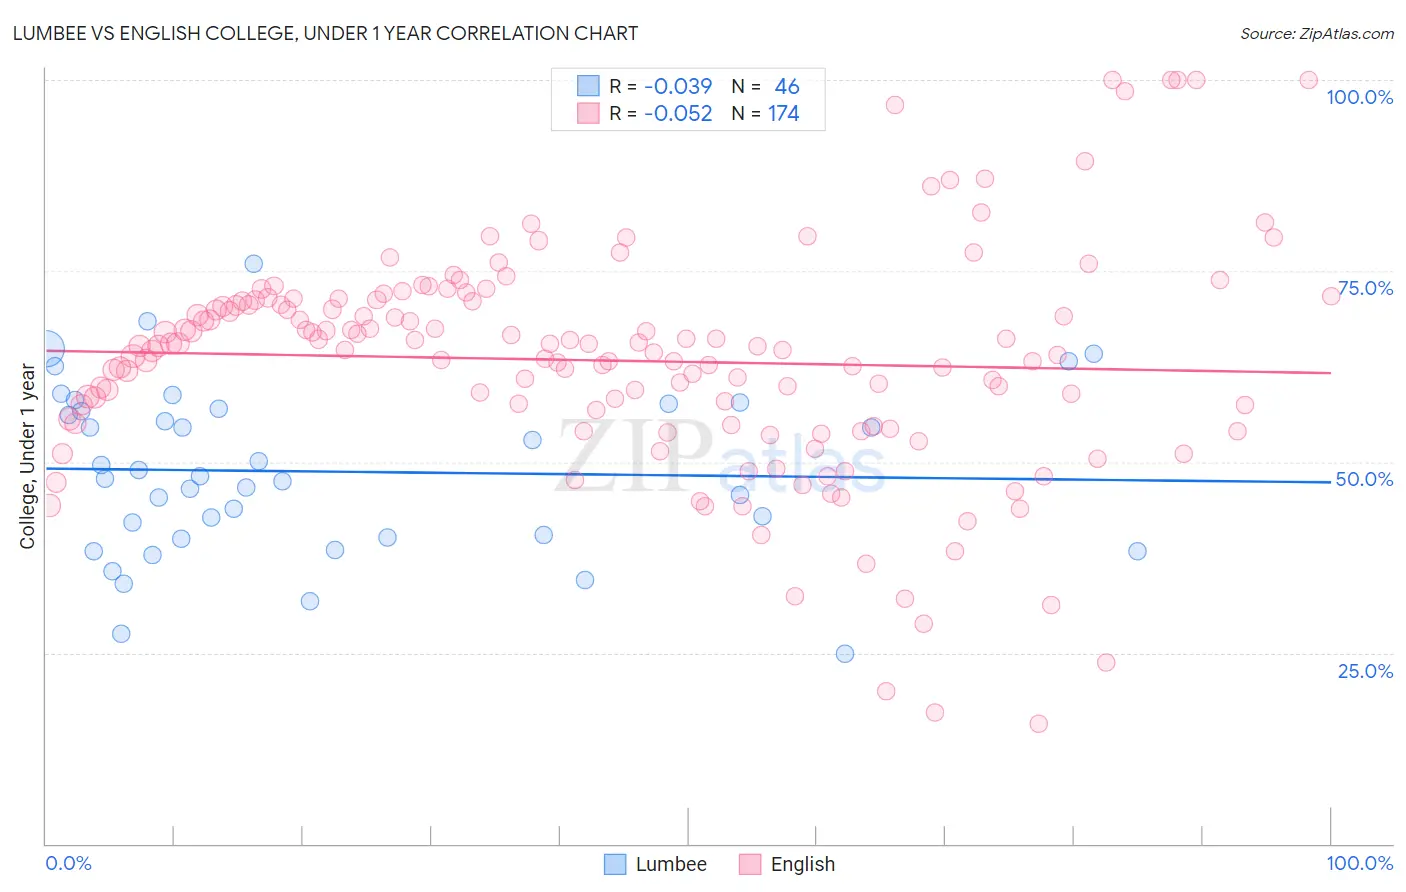The width and height of the screenshot is (1406, 892).
Task: Click the 25.0% y-axis label
Action: pos(1365,671)
